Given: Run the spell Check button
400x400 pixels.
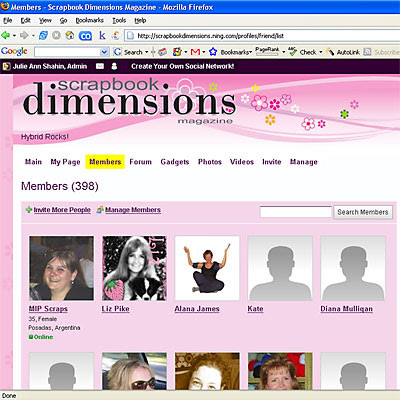Looking at the screenshot, I should click(x=302, y=52).
